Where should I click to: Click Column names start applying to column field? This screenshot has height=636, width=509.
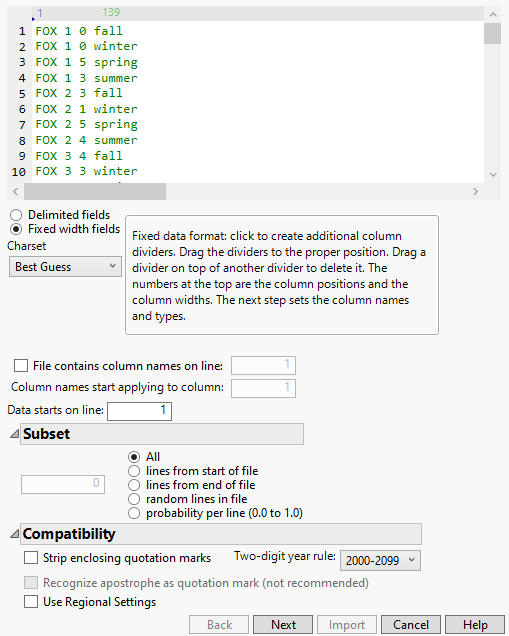(263, 388)
